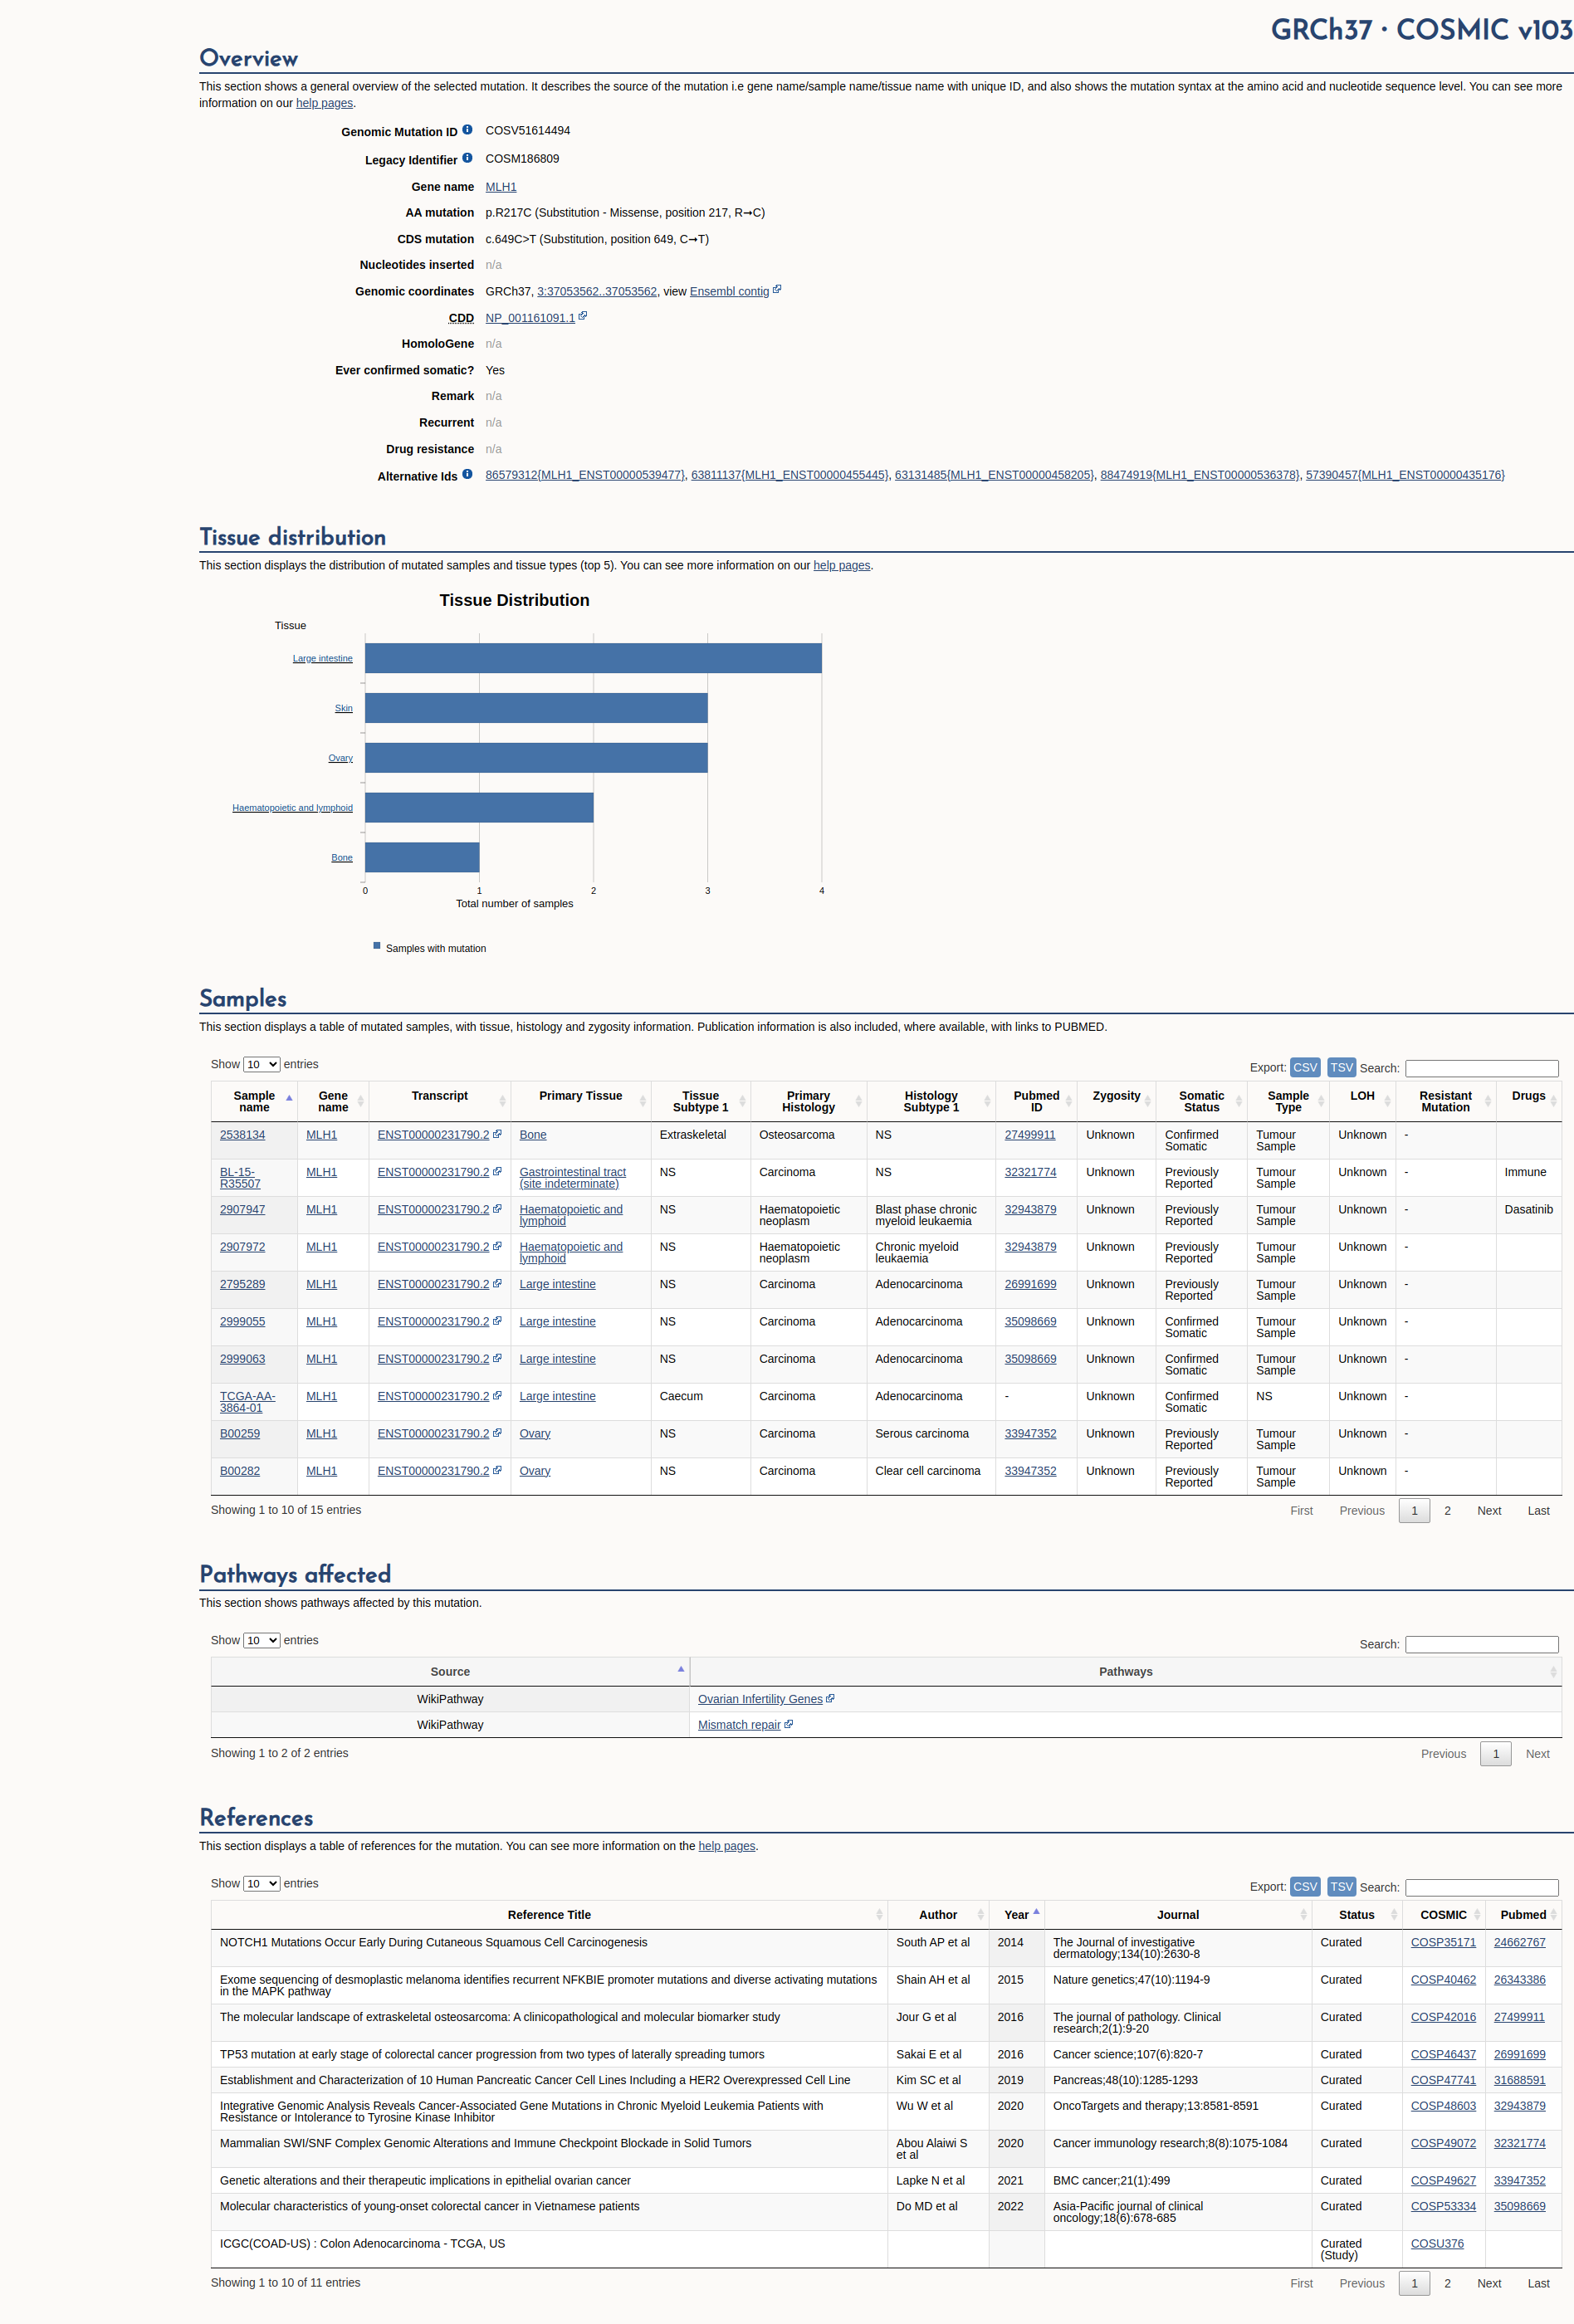Click external link icon after NP_001161091.1
This screenshot has height=2324, width=1574.
tap(583, 316)
